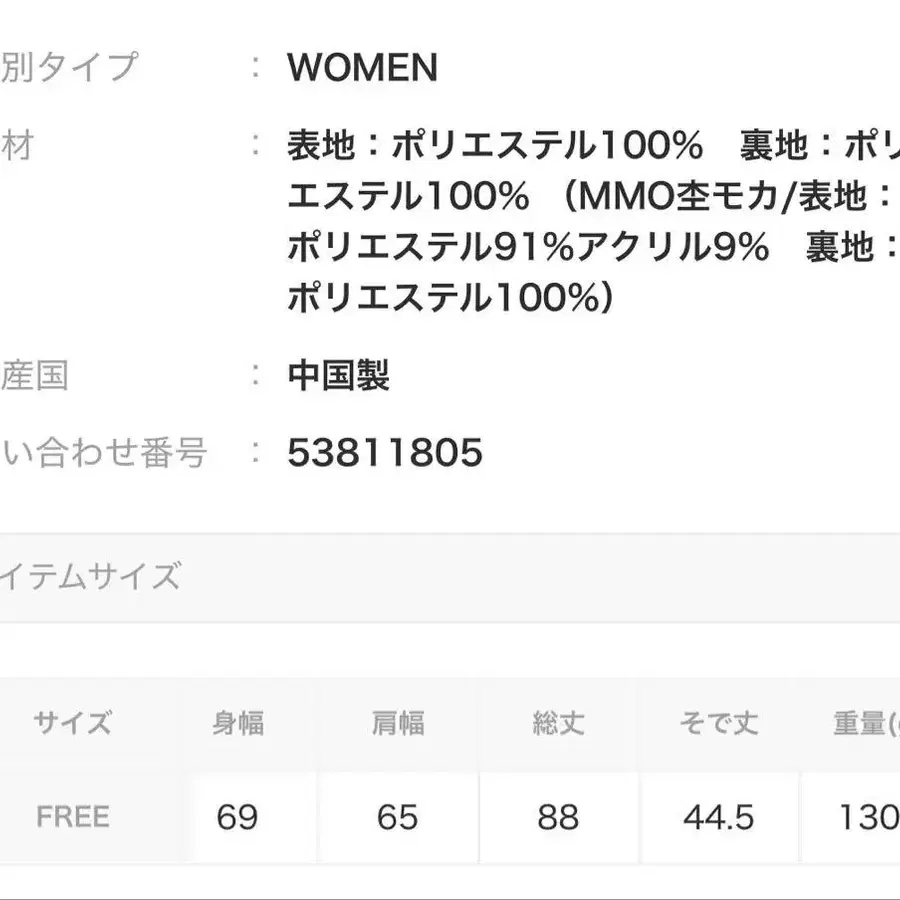This screenshot has width=900, height=900.
Task: Click the そで丈 column header
Action: [x=718, y=723]
